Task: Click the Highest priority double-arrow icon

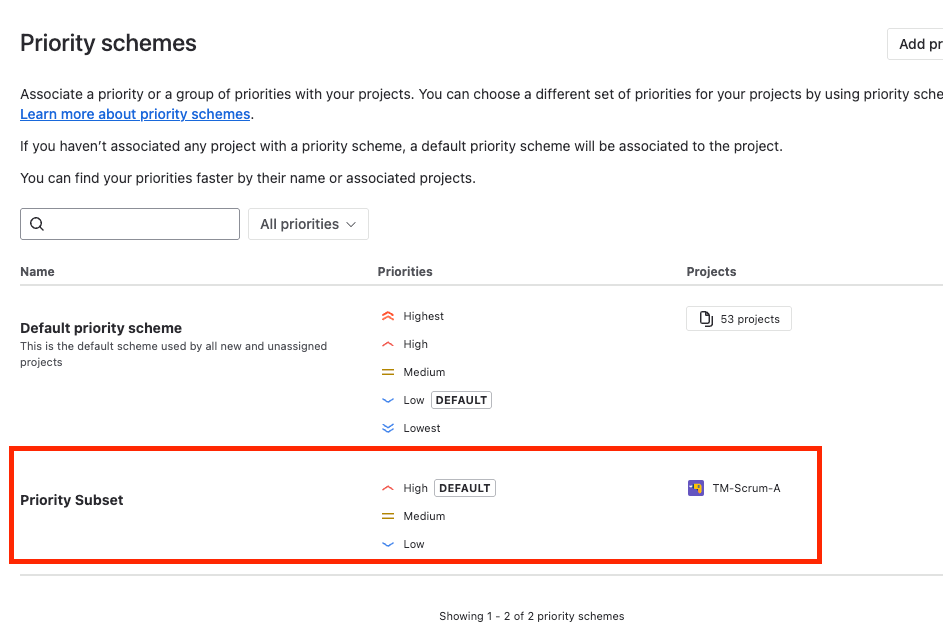Action: [x=388, y=316]
